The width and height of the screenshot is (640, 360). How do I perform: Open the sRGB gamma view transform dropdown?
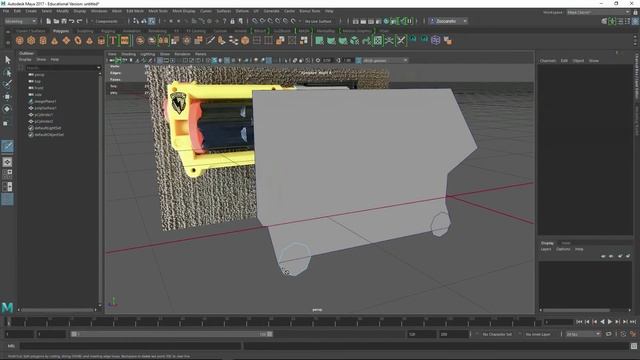[385, 60]
